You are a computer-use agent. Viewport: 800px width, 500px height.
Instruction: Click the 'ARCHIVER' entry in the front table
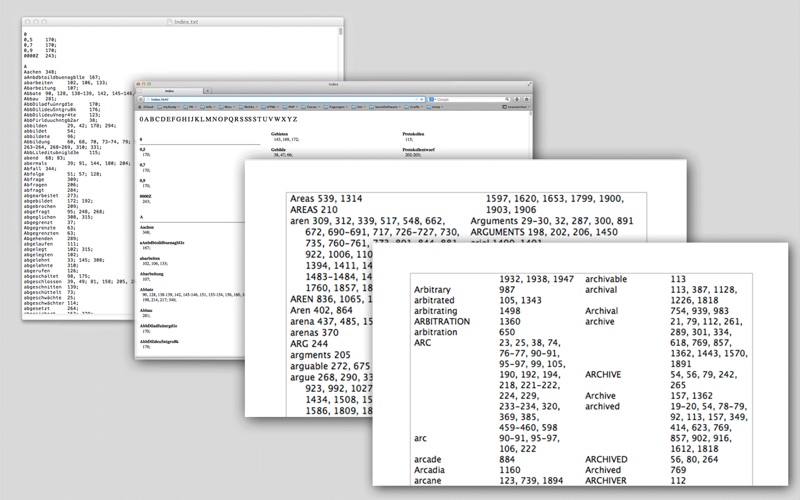(606, 481)
